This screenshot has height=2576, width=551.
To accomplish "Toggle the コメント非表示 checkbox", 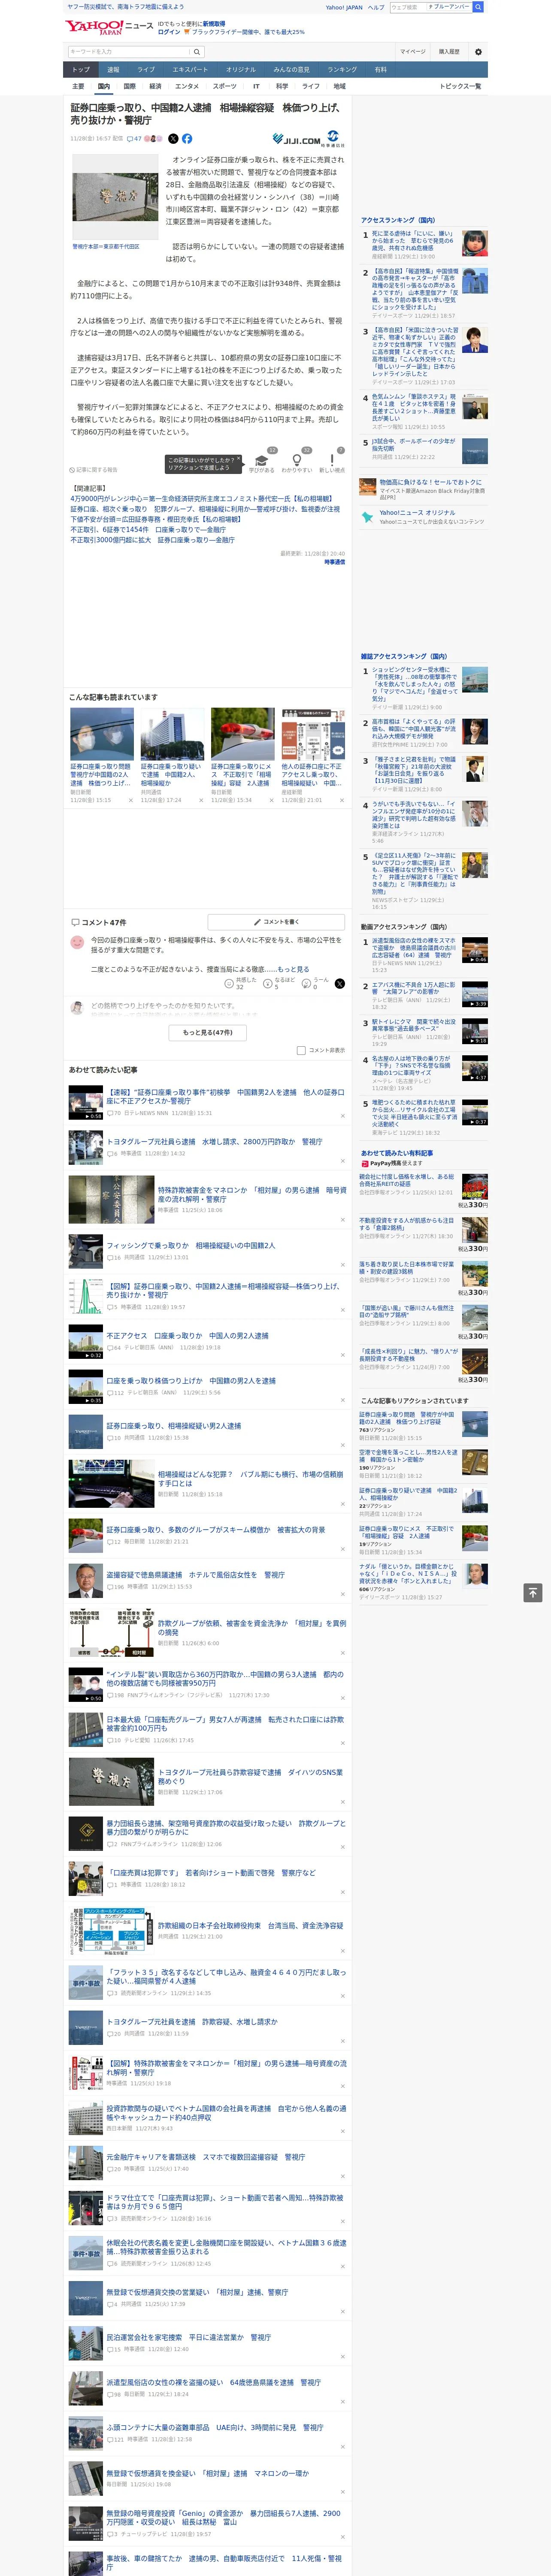I will 301,1050.
